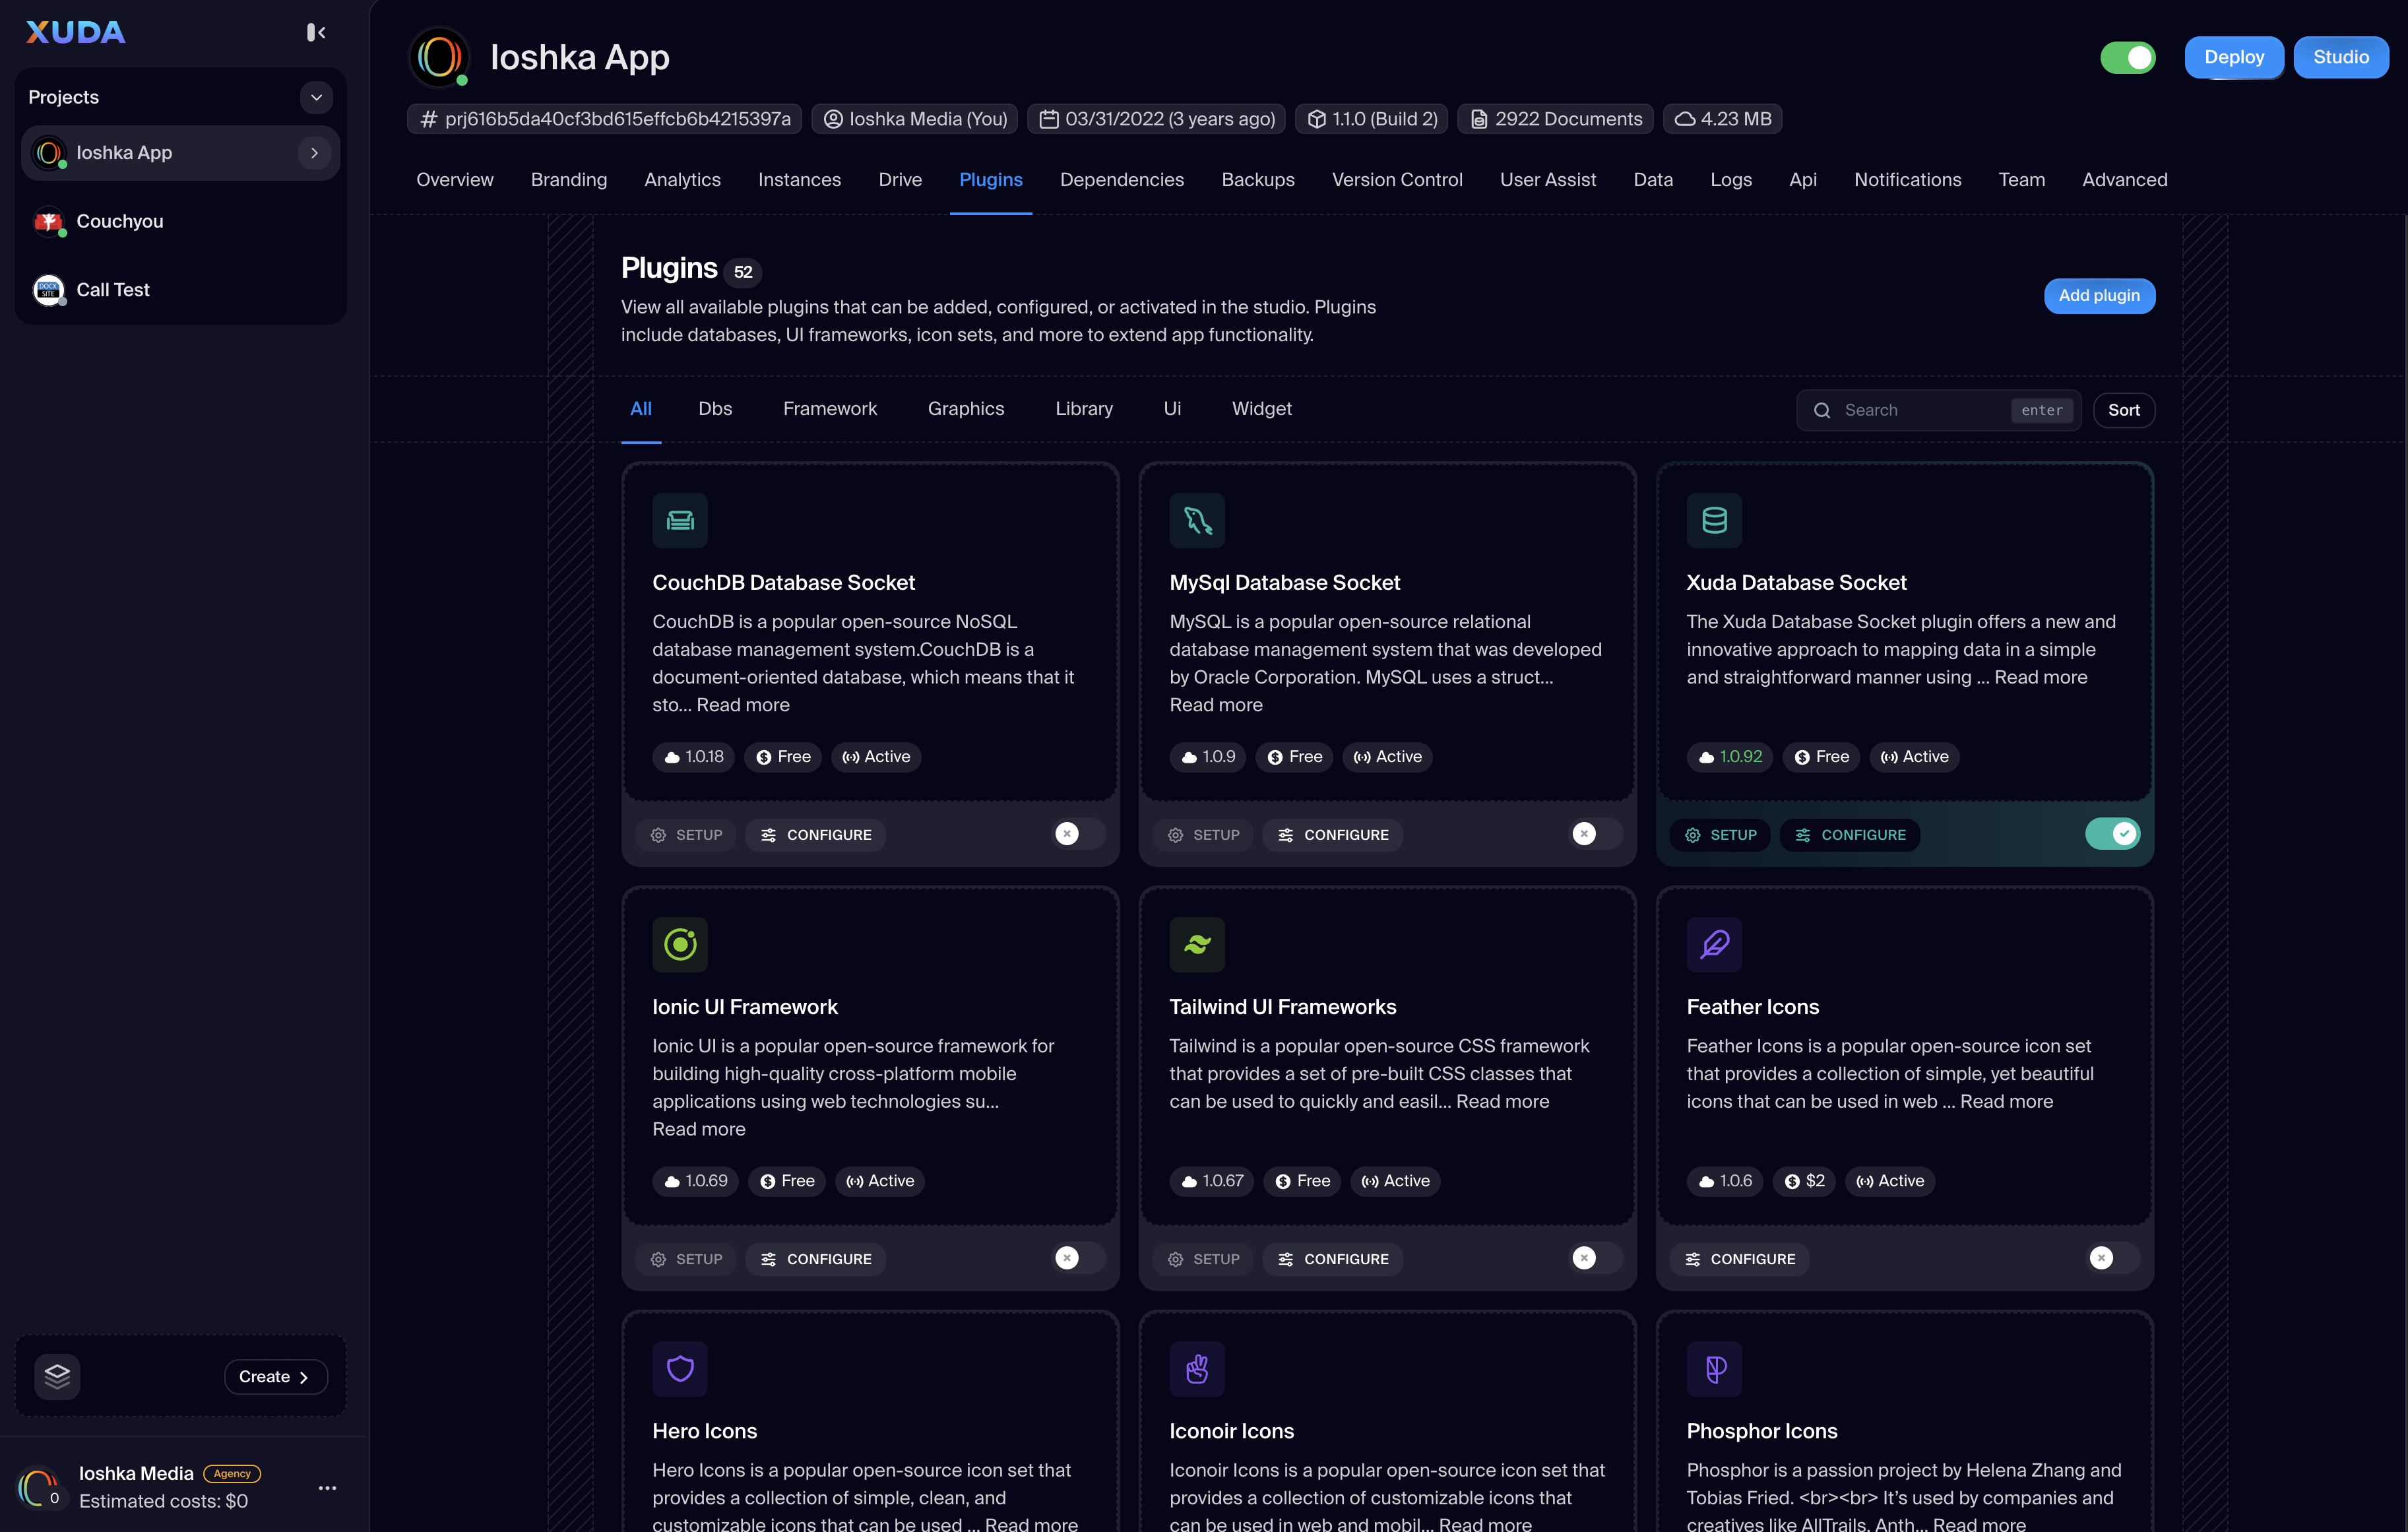The width and height of the screenshot is (2408, 1532).
Task: Click the MySql dolphin plugin icon
Action: tap(1197, 520)
